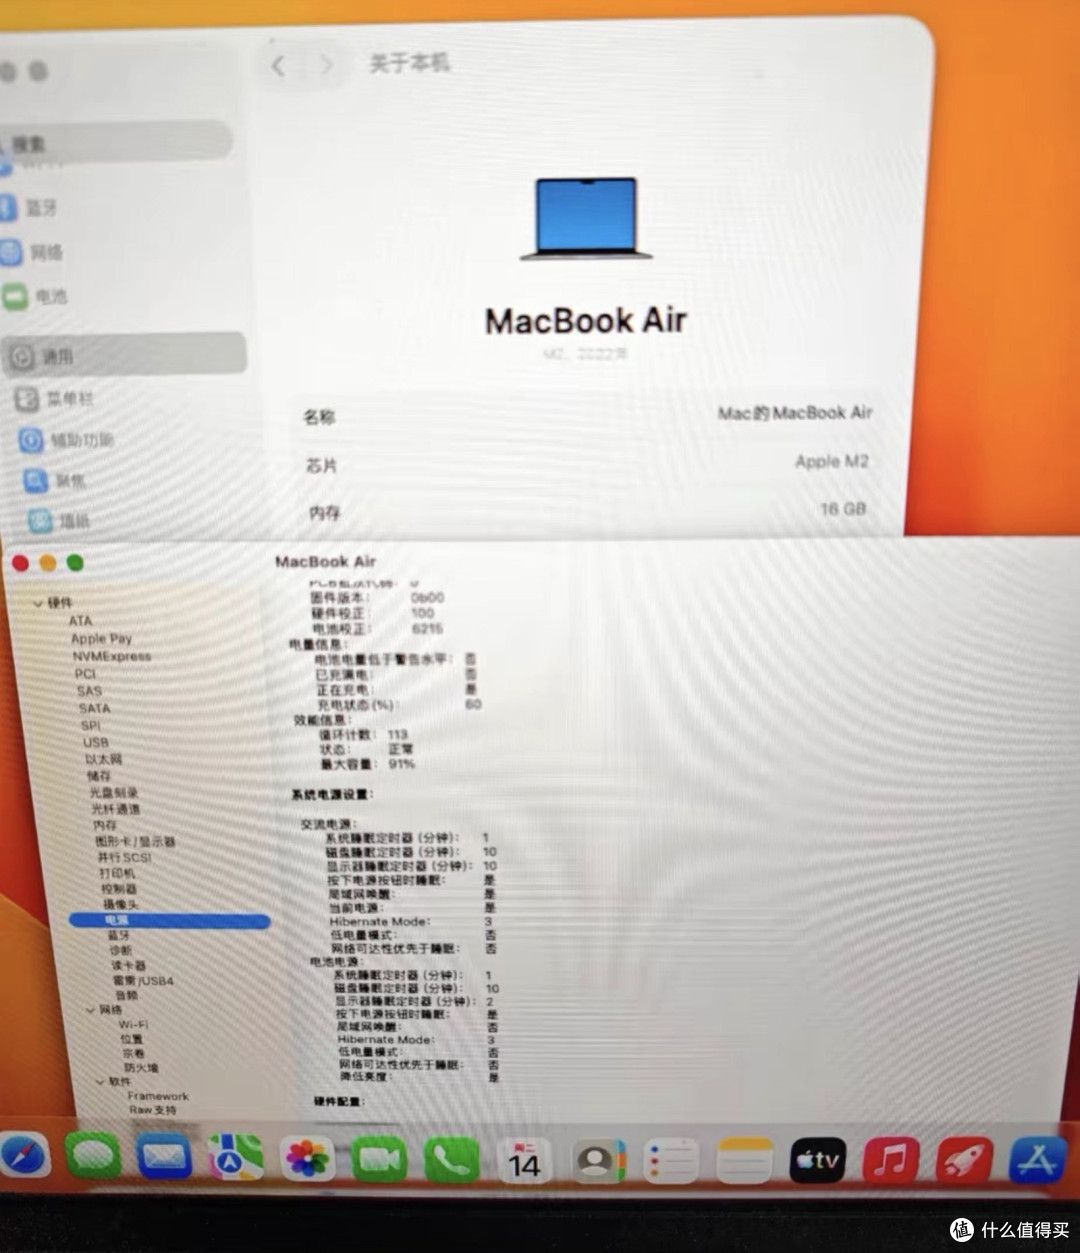Select 雷雳/USB4 in the hardware tree

143,981
